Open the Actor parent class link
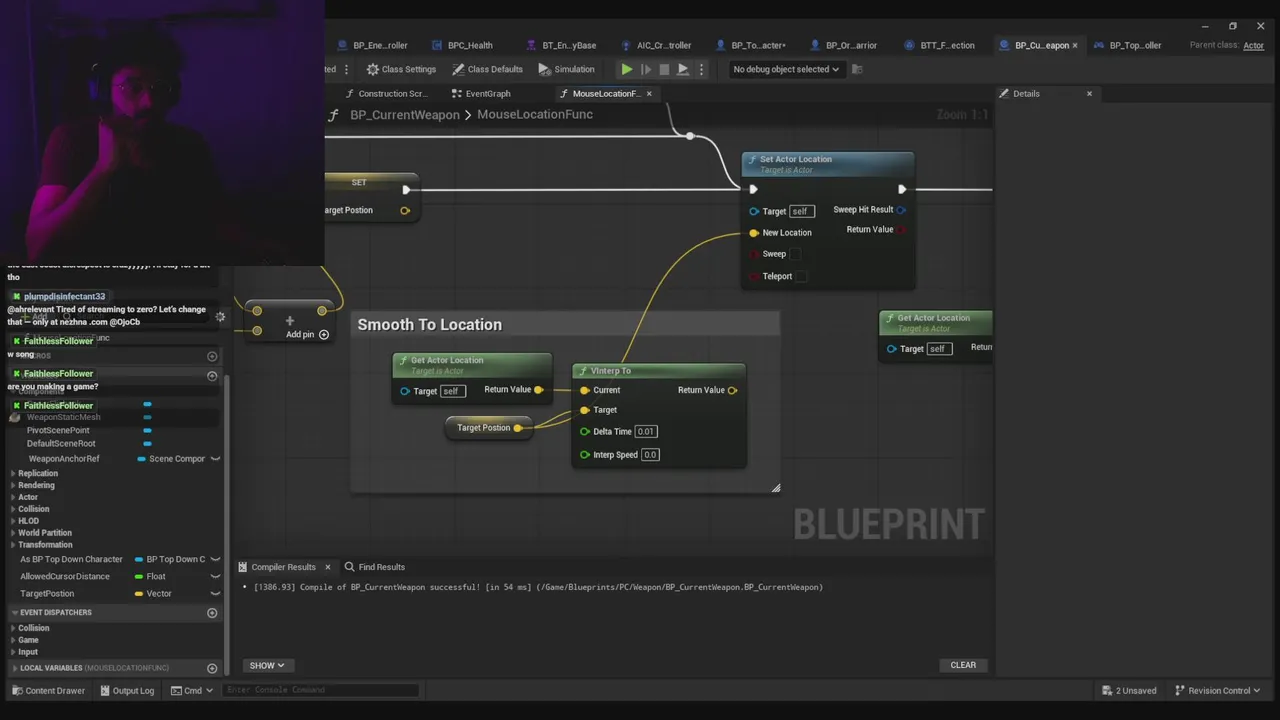Screen dimensions: 1280x720 (x=1253, y=45)
